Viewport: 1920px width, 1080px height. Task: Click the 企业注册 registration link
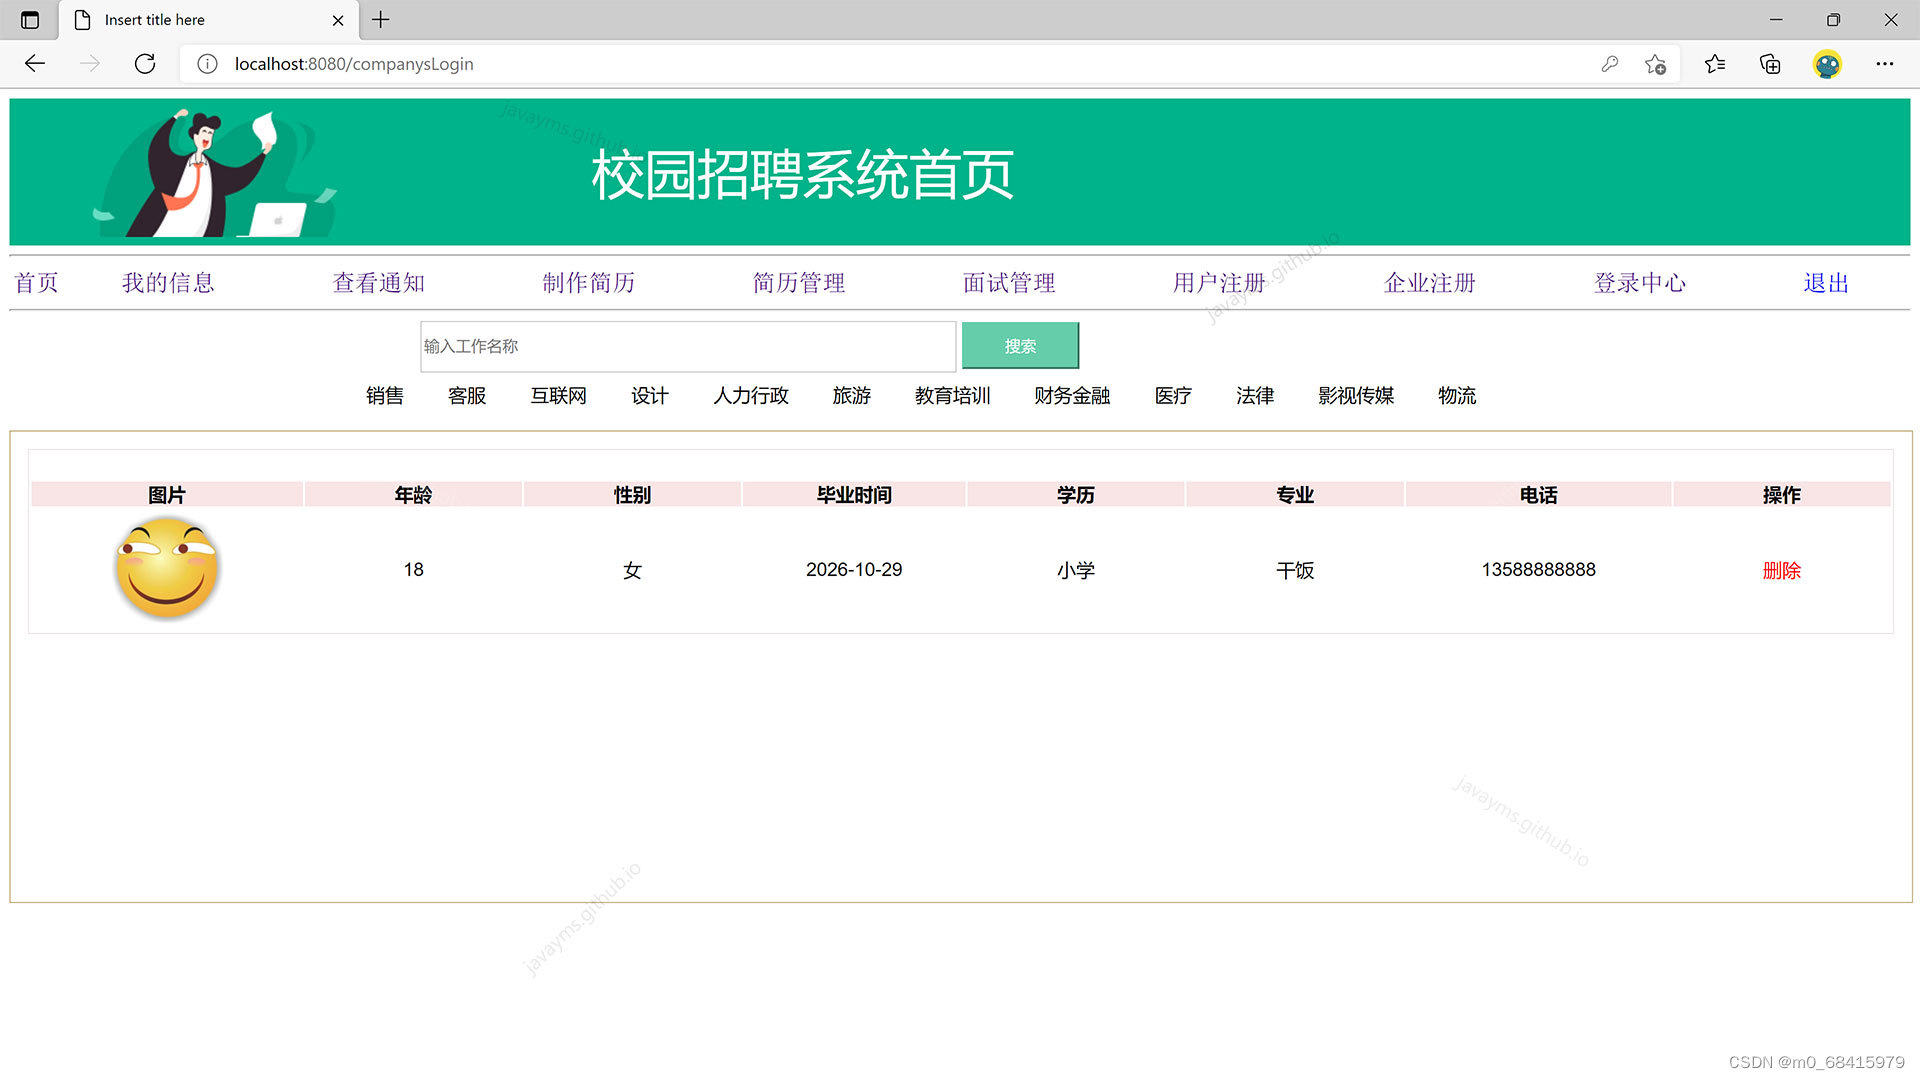1428,283
